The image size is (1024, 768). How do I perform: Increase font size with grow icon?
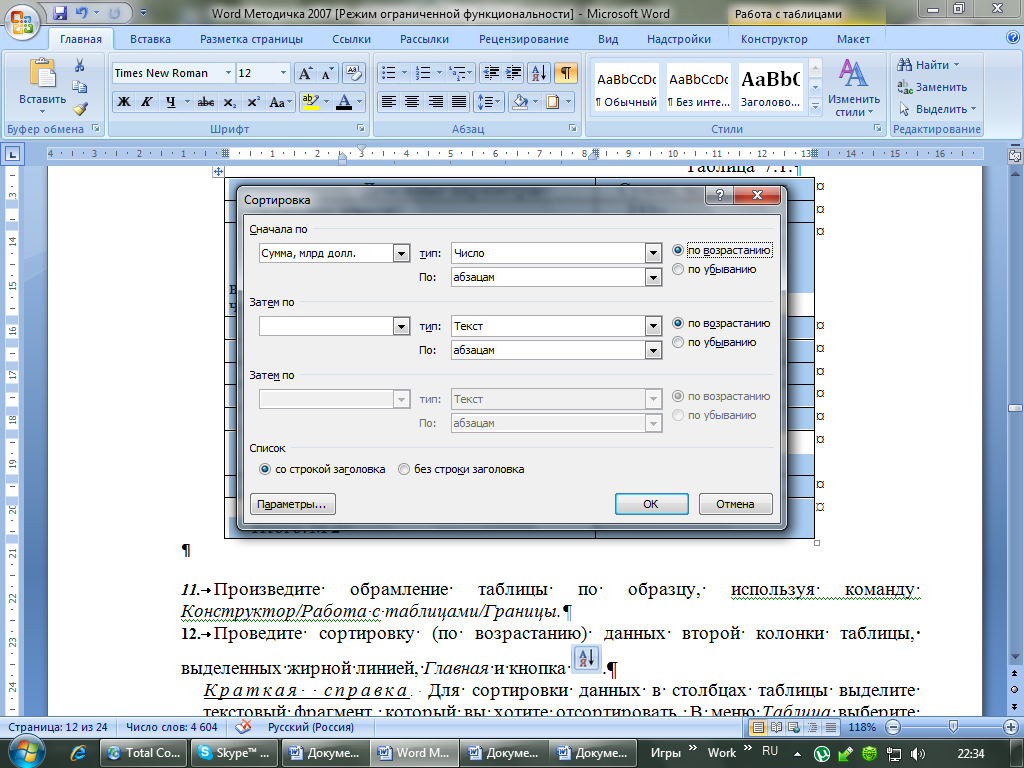tap(305, 73)
